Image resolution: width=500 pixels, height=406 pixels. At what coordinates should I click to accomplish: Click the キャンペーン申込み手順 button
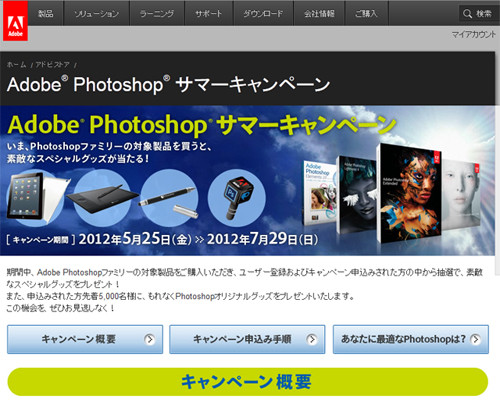point(247,339)
